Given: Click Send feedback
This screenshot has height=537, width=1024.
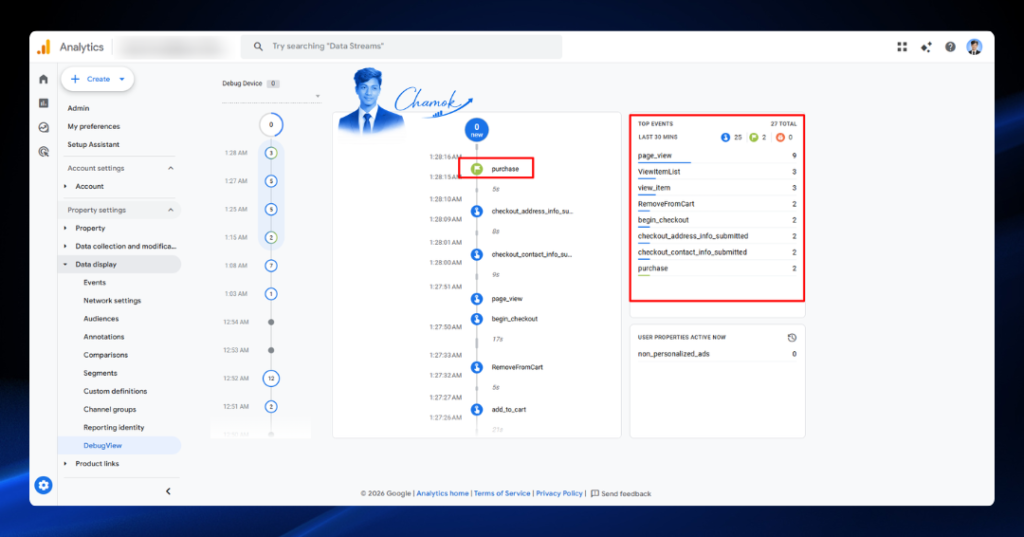Looking at the screenshot, I should point(621,494).
